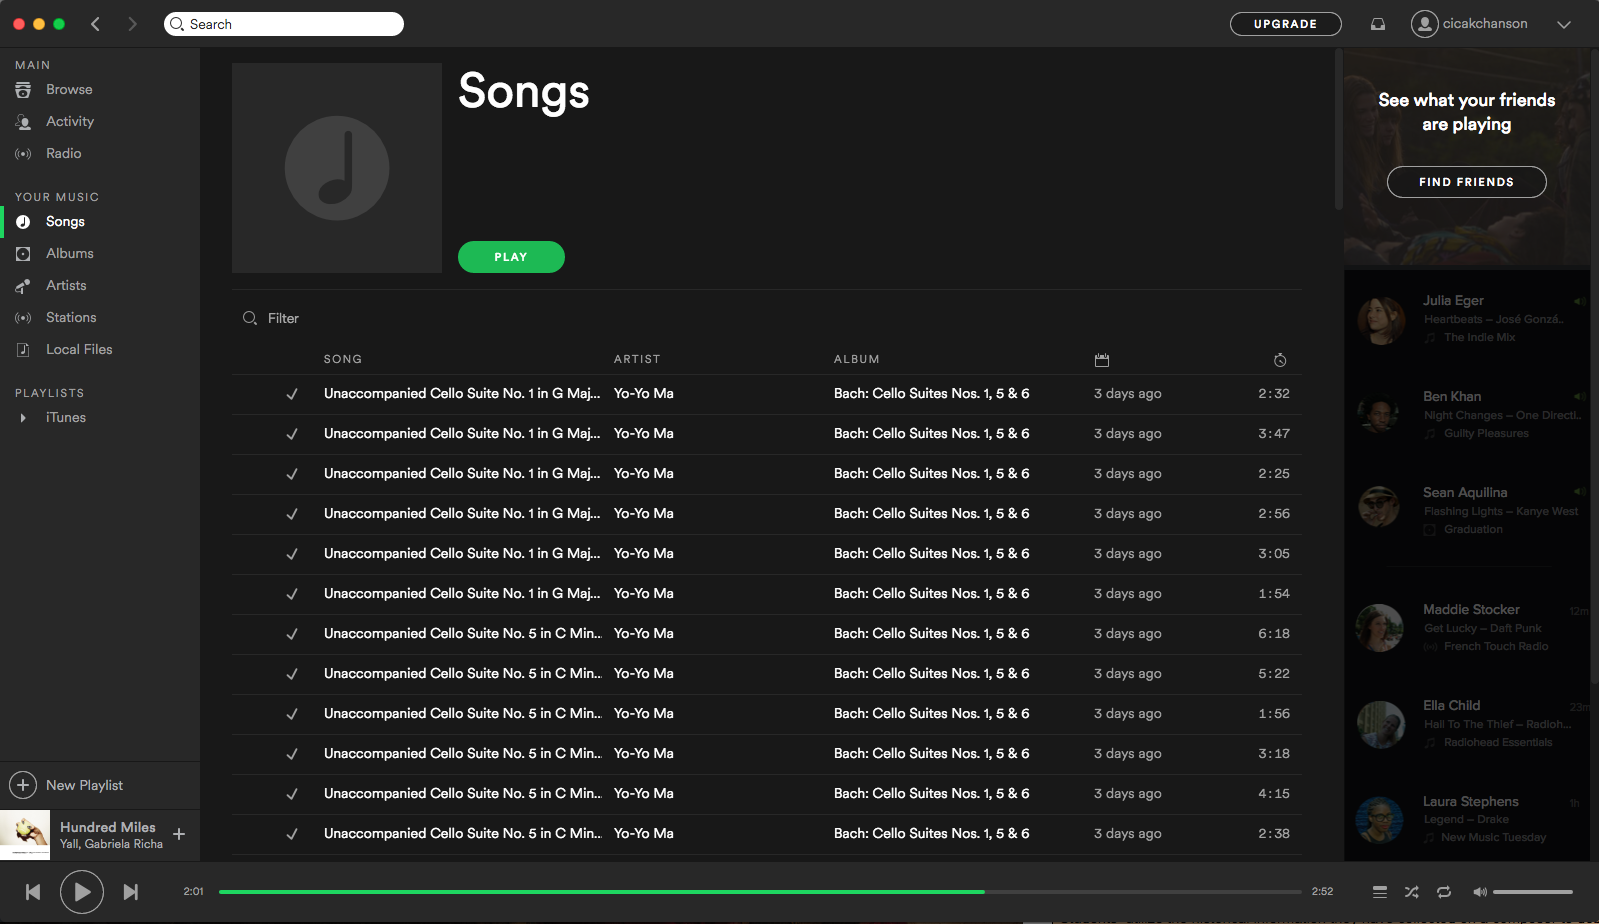This screenshot has width=1599, height=924.
Task: Sort by the Song column header
Action: pyautogui.click(x=343, y=359)
